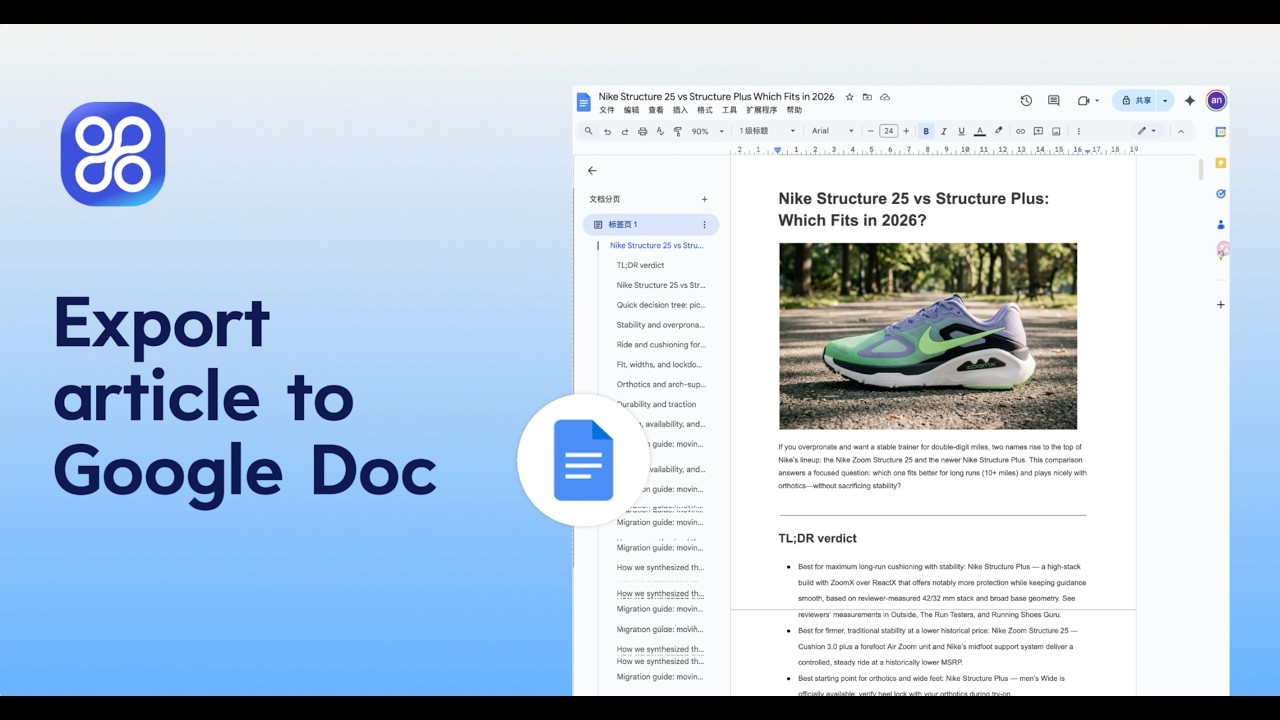Open the editing mode pencil dropdown

[1146, 131]
